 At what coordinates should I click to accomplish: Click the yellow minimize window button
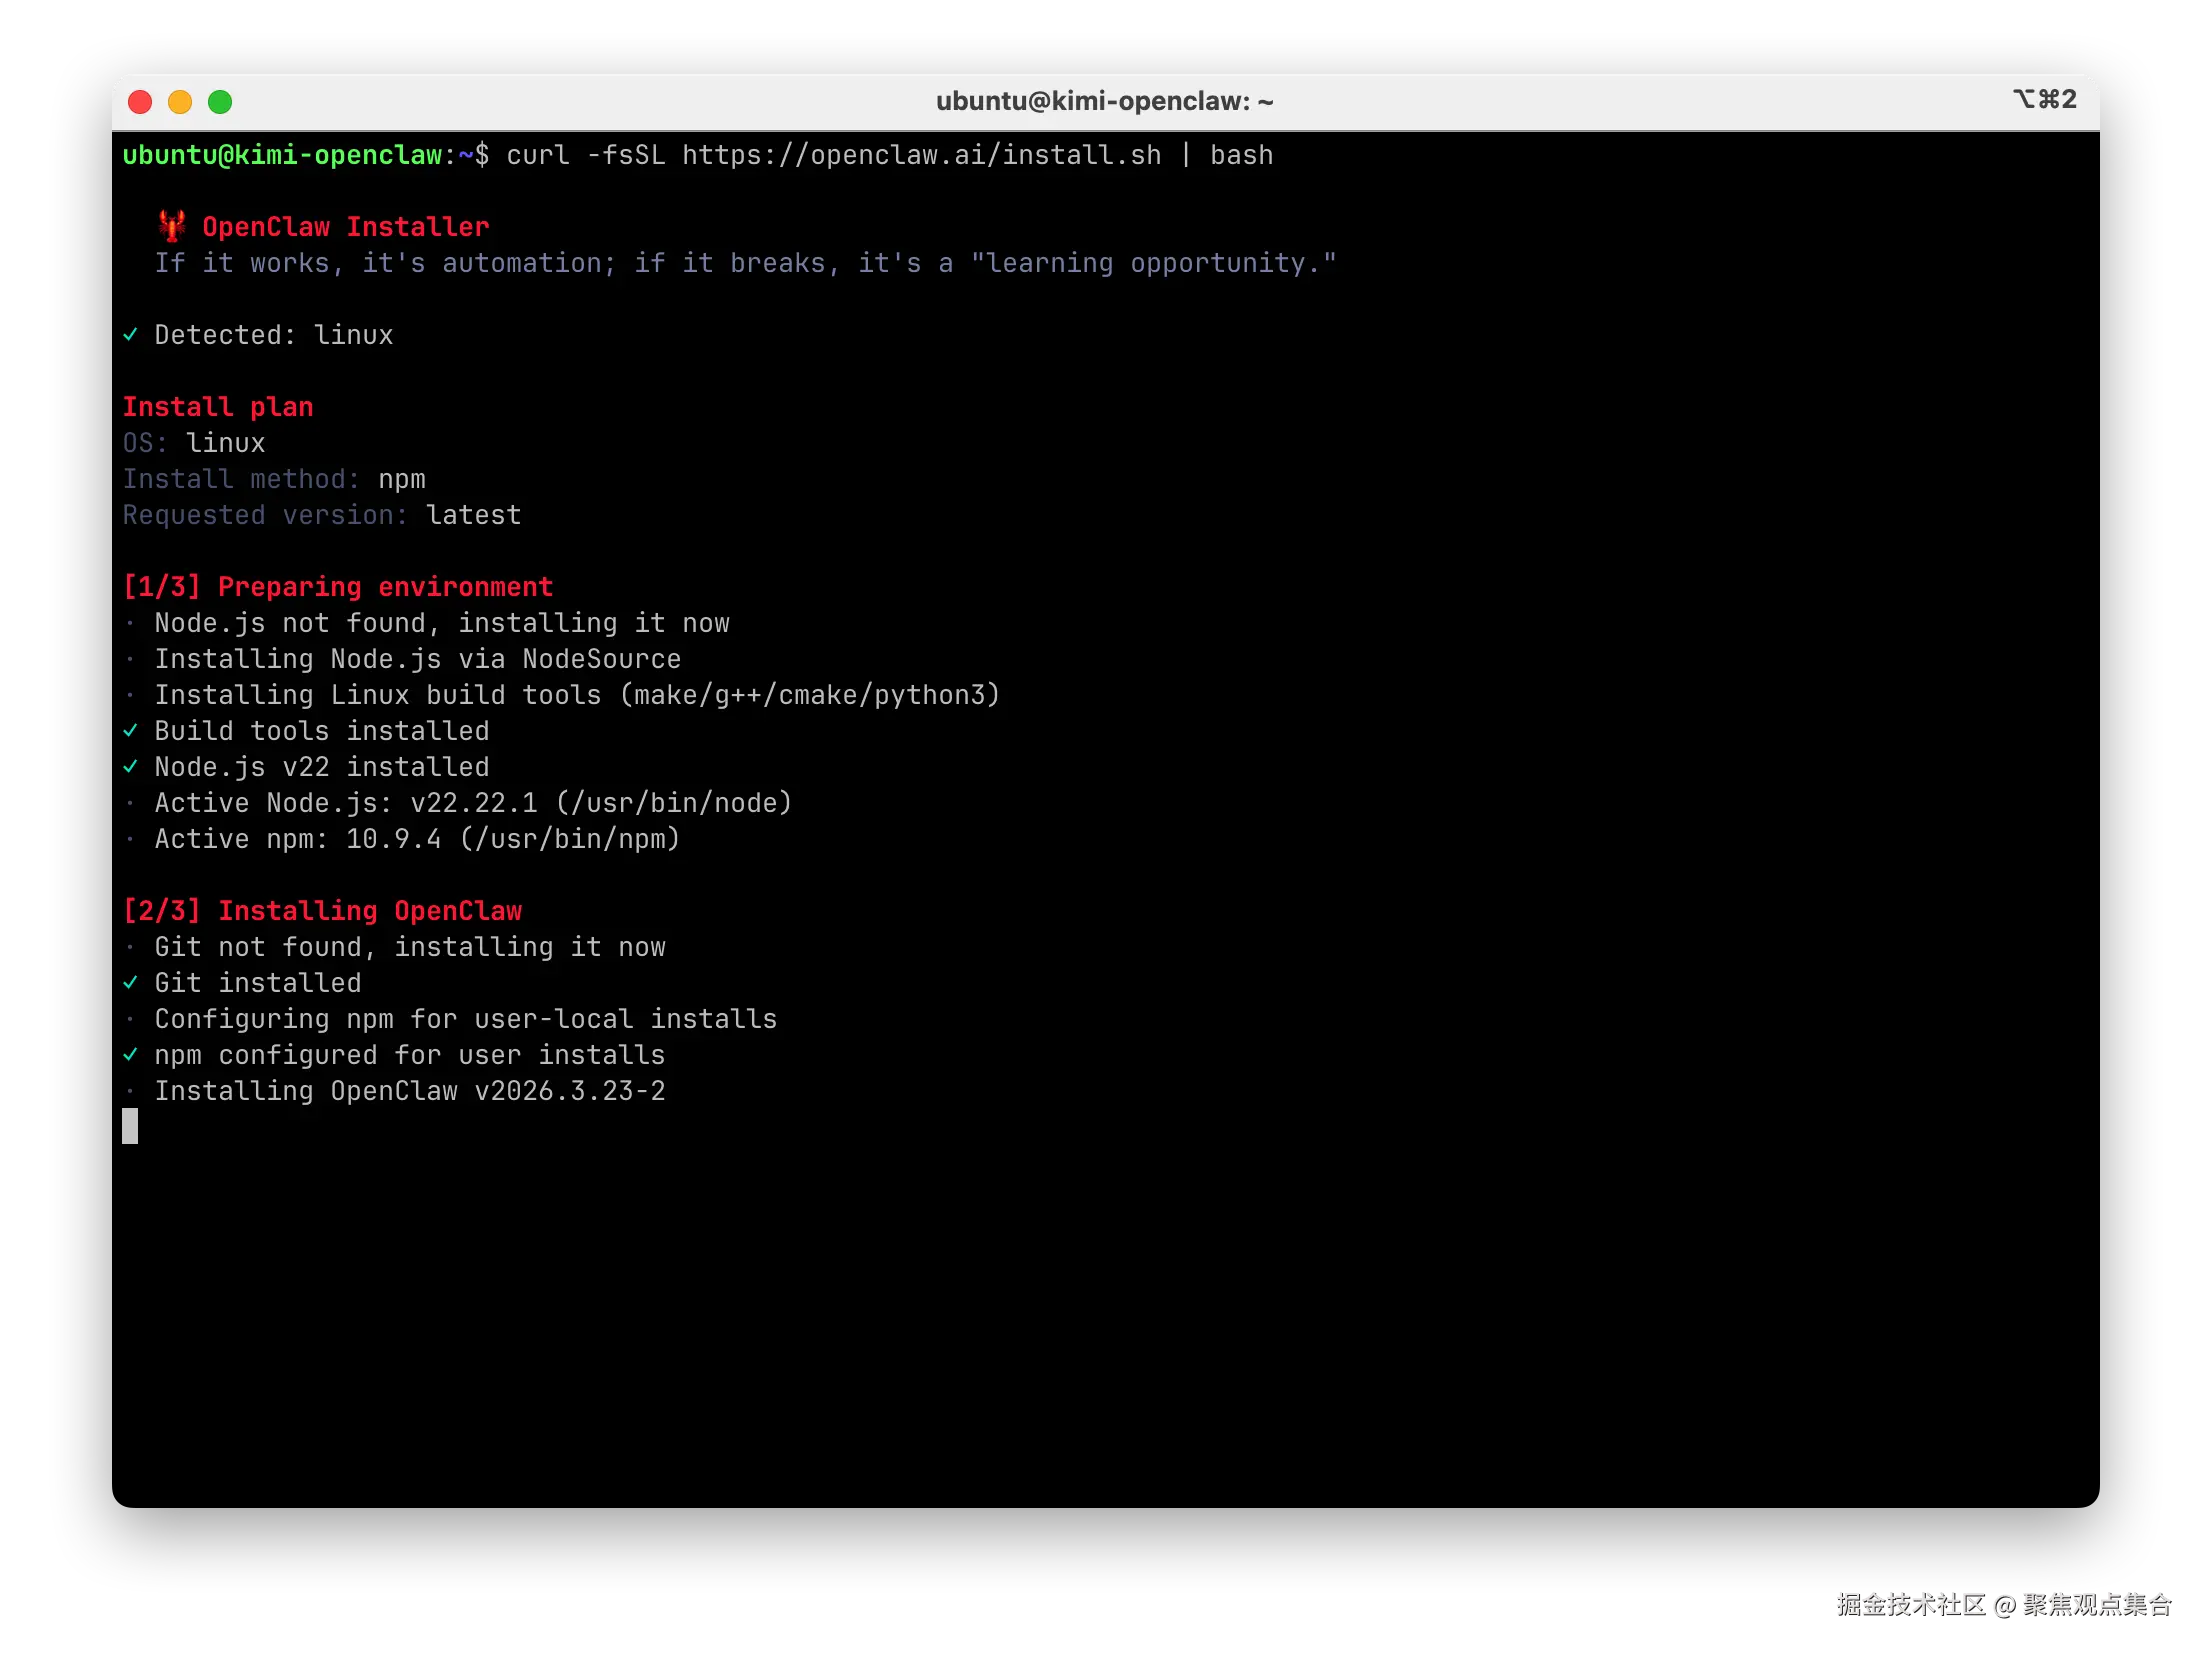click(x=180, y=102)
